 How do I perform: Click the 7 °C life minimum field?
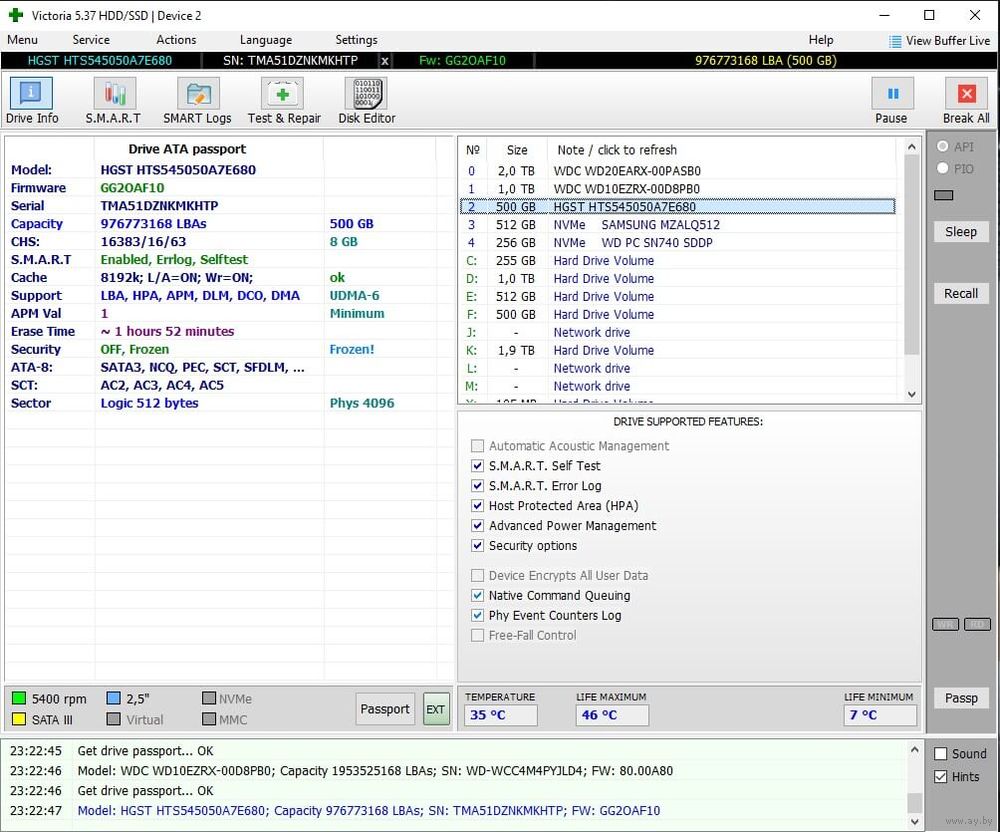tap(880, 715)
